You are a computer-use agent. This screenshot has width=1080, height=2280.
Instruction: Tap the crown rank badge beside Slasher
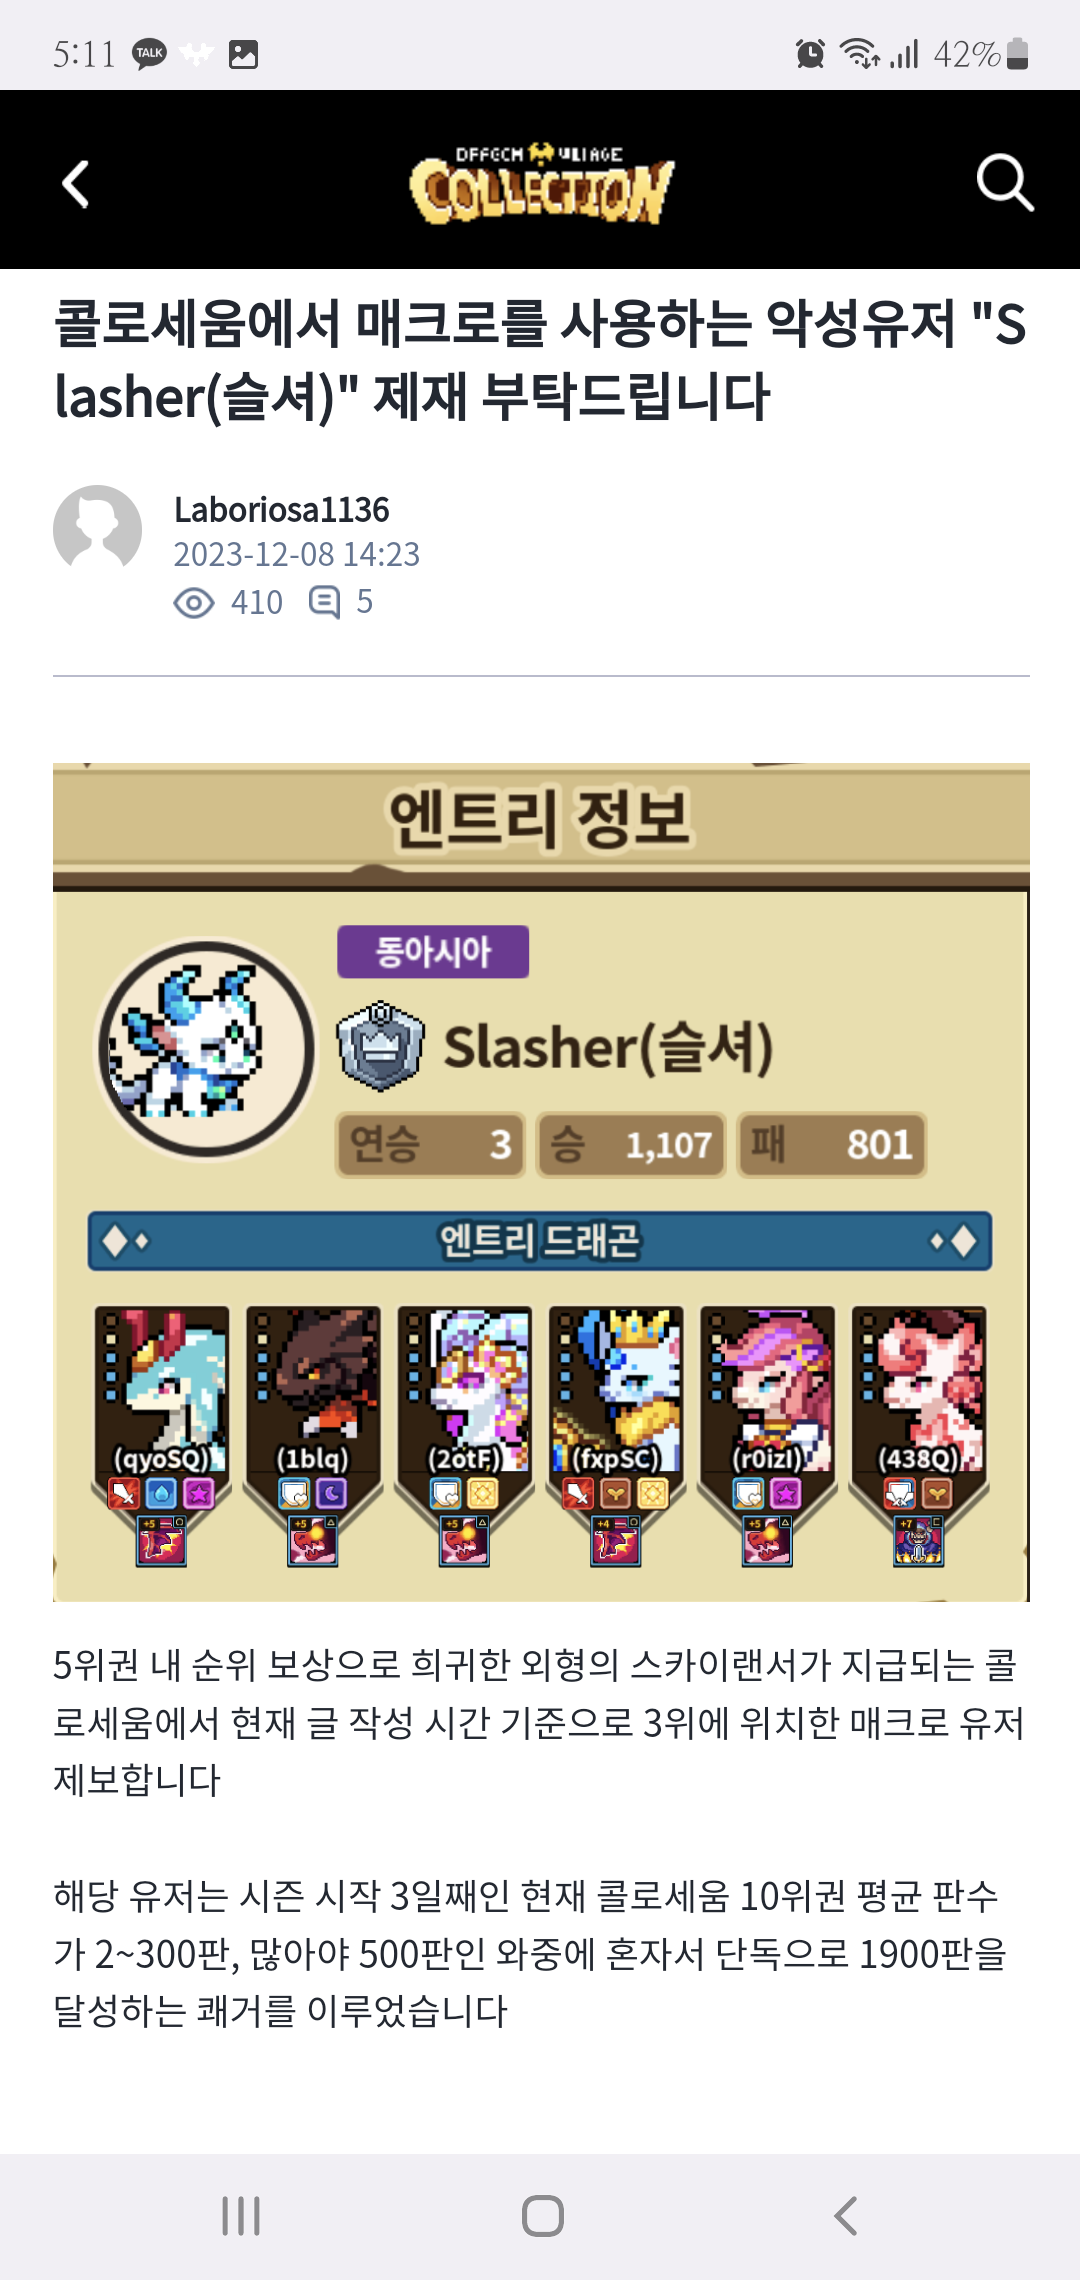380,1046
